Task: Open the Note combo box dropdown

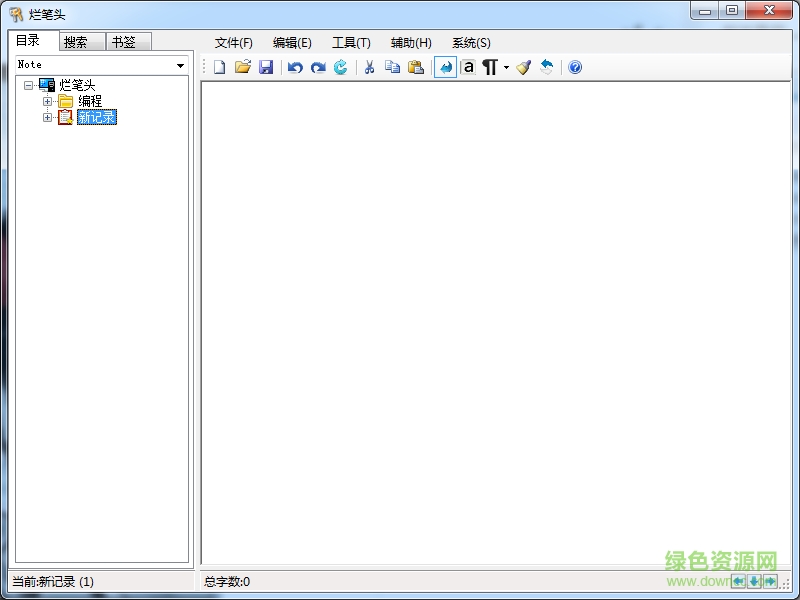Action: pyautogui.click(x=180, y=65)
